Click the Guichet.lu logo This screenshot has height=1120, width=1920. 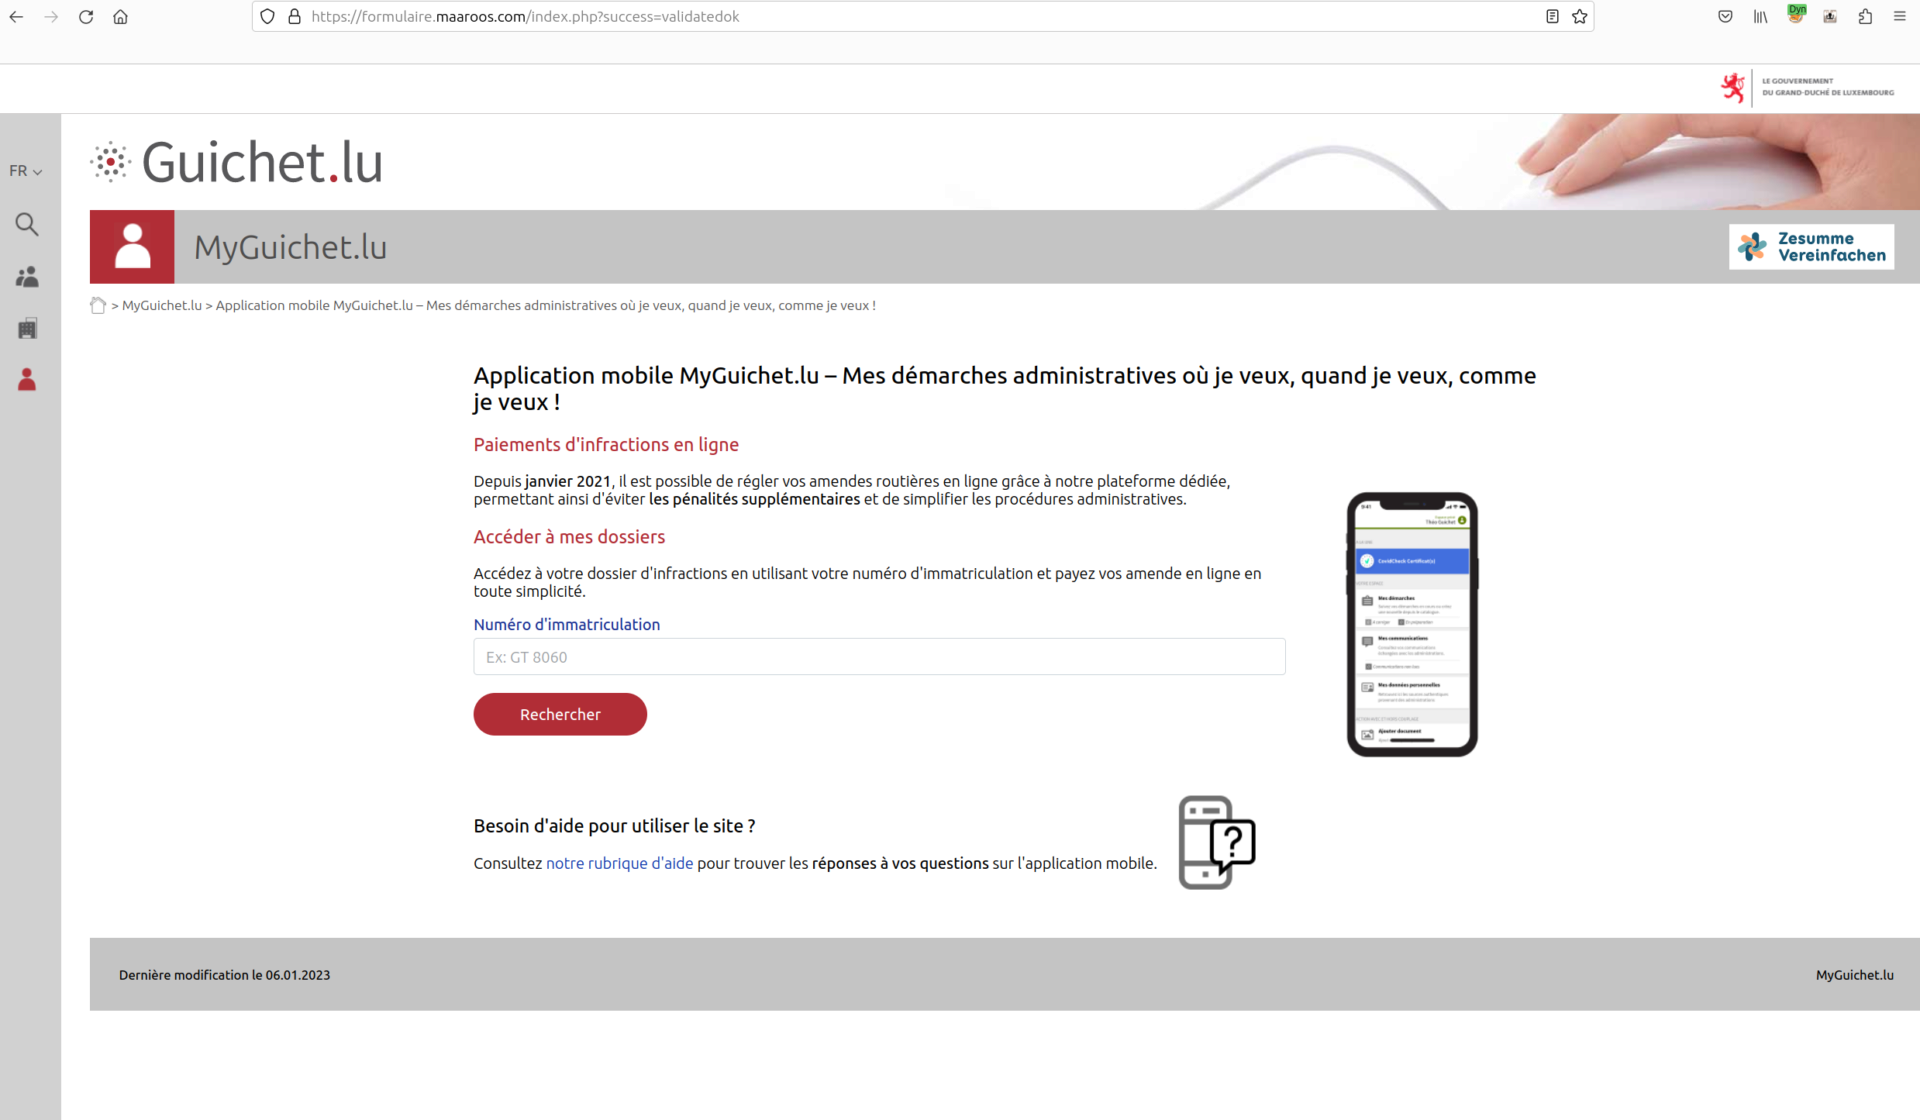(237, 162)
